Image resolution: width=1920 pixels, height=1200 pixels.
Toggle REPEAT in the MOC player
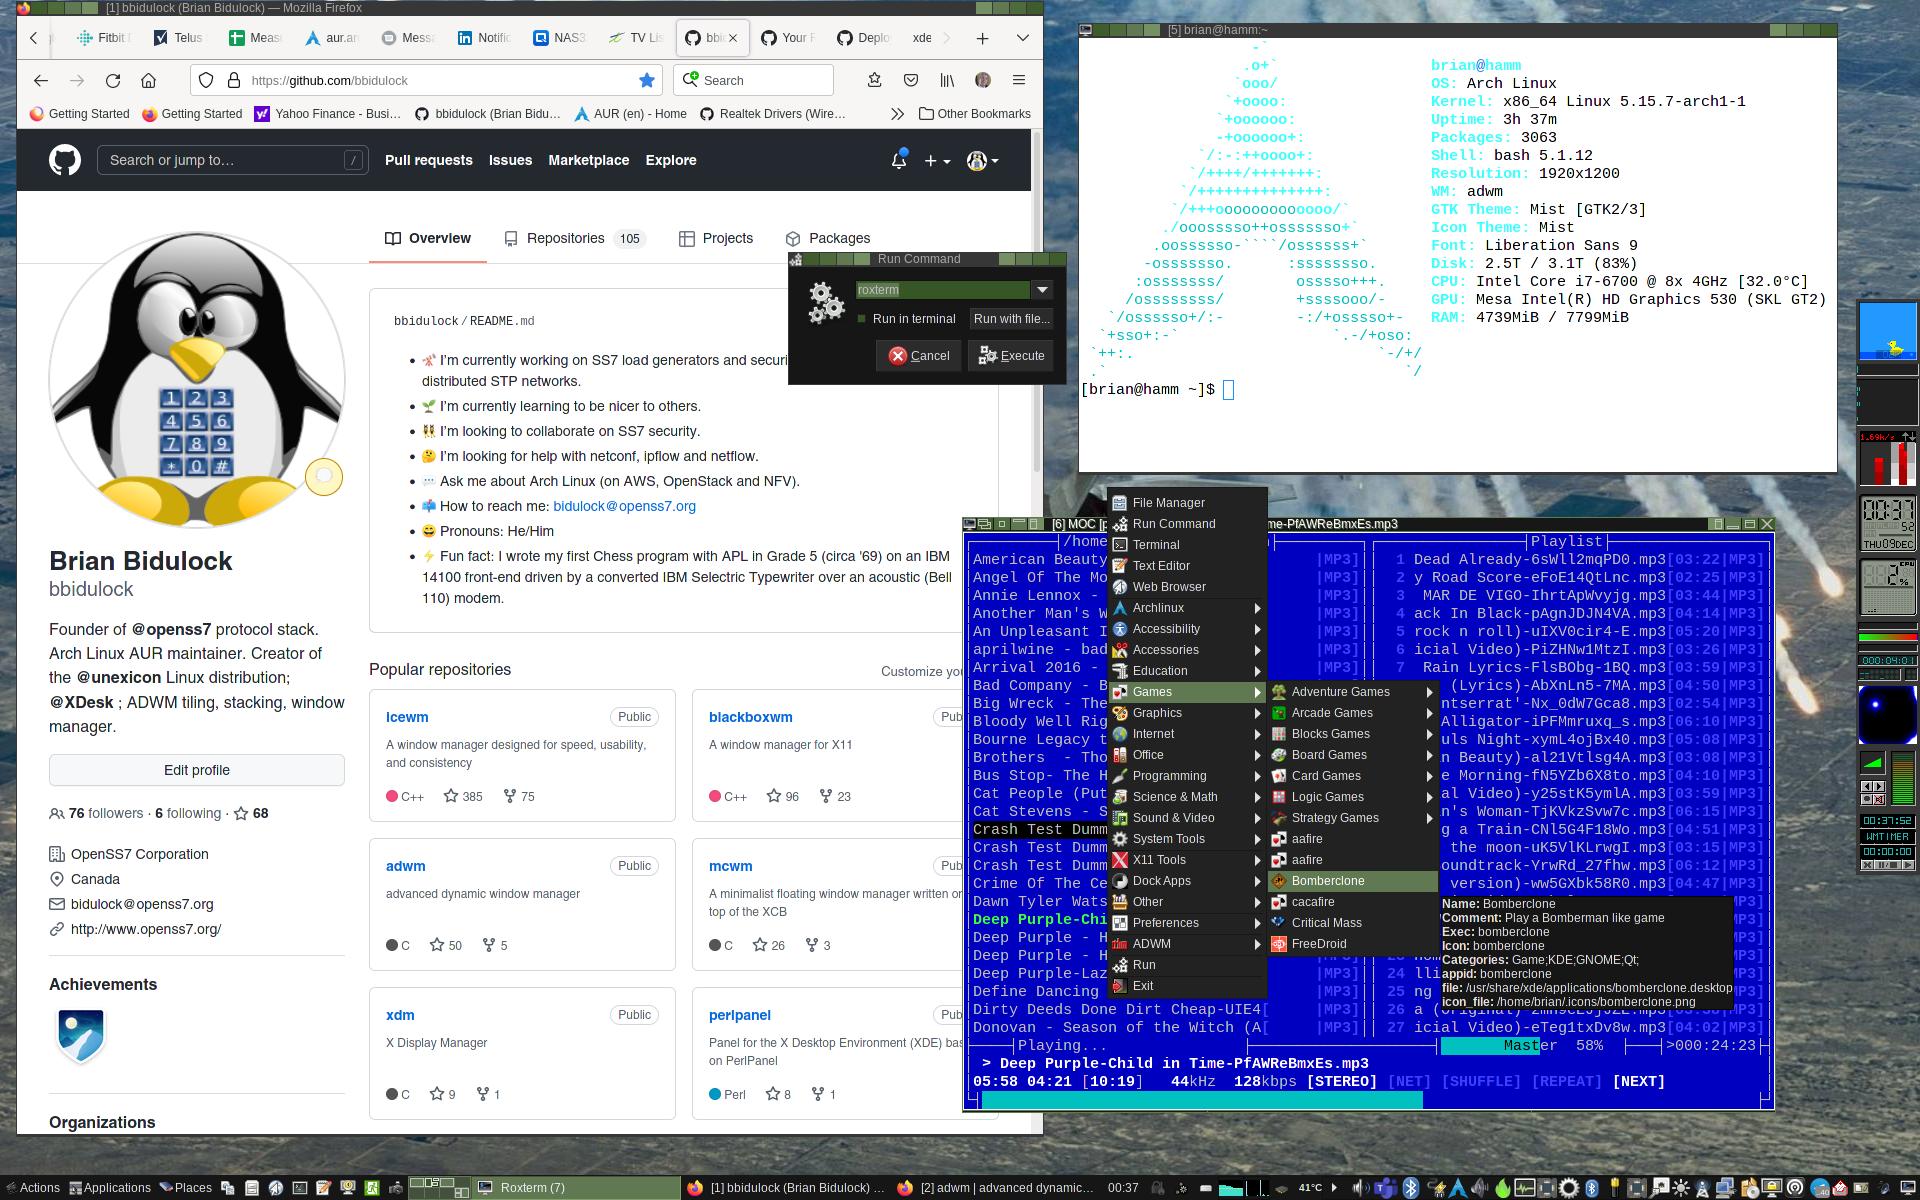point(1566,1081)
